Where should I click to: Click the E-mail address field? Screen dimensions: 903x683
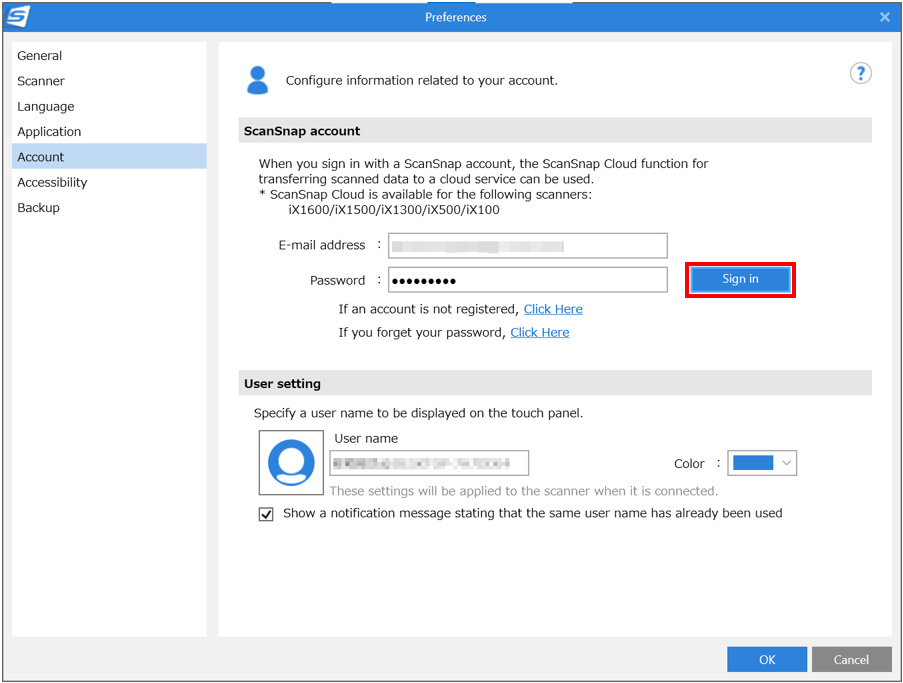(528, 246)
